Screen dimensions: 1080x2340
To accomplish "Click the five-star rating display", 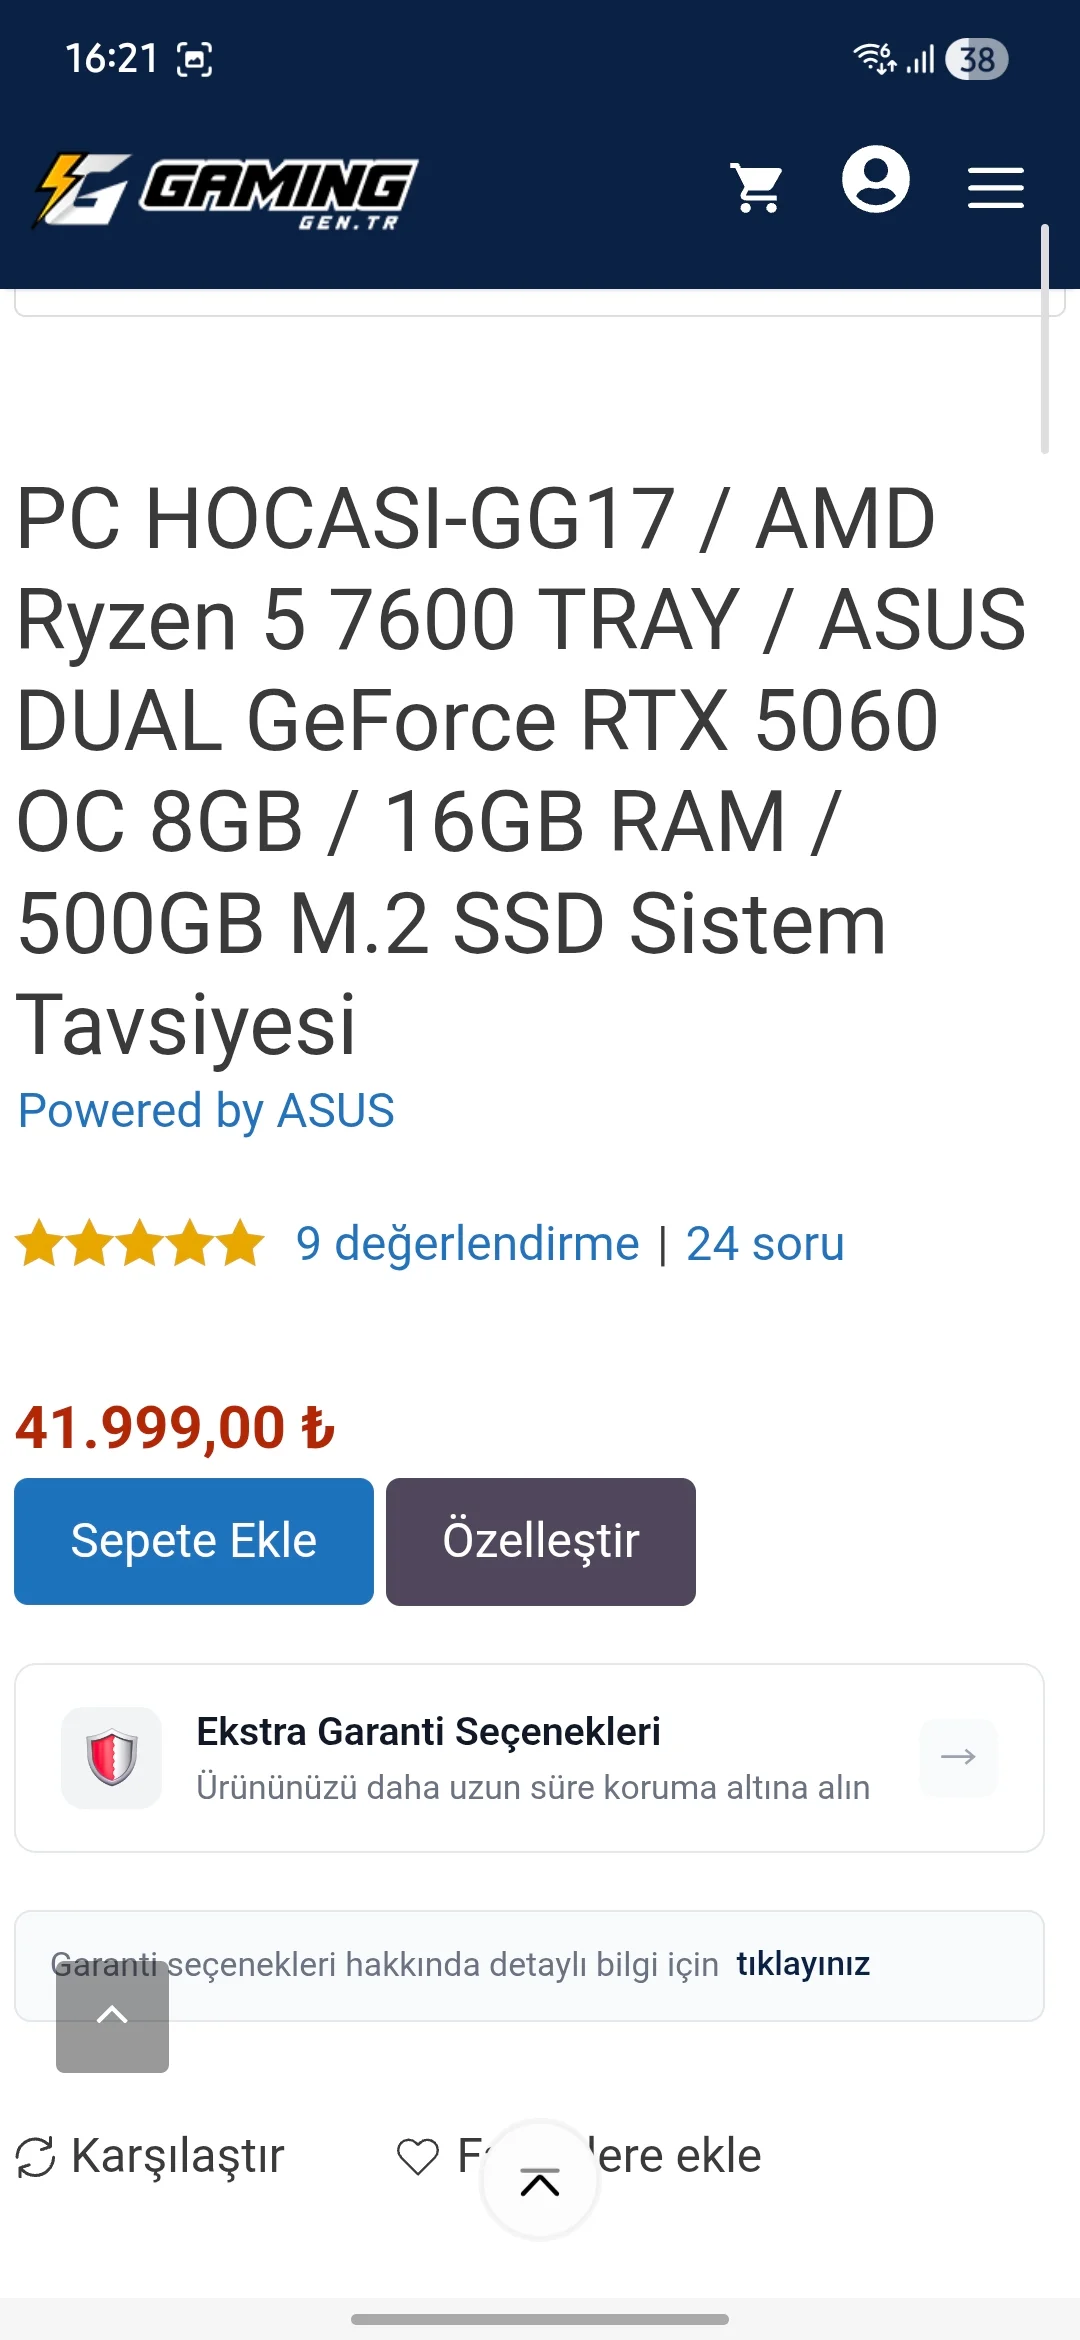I will [x=140, y=1243].
